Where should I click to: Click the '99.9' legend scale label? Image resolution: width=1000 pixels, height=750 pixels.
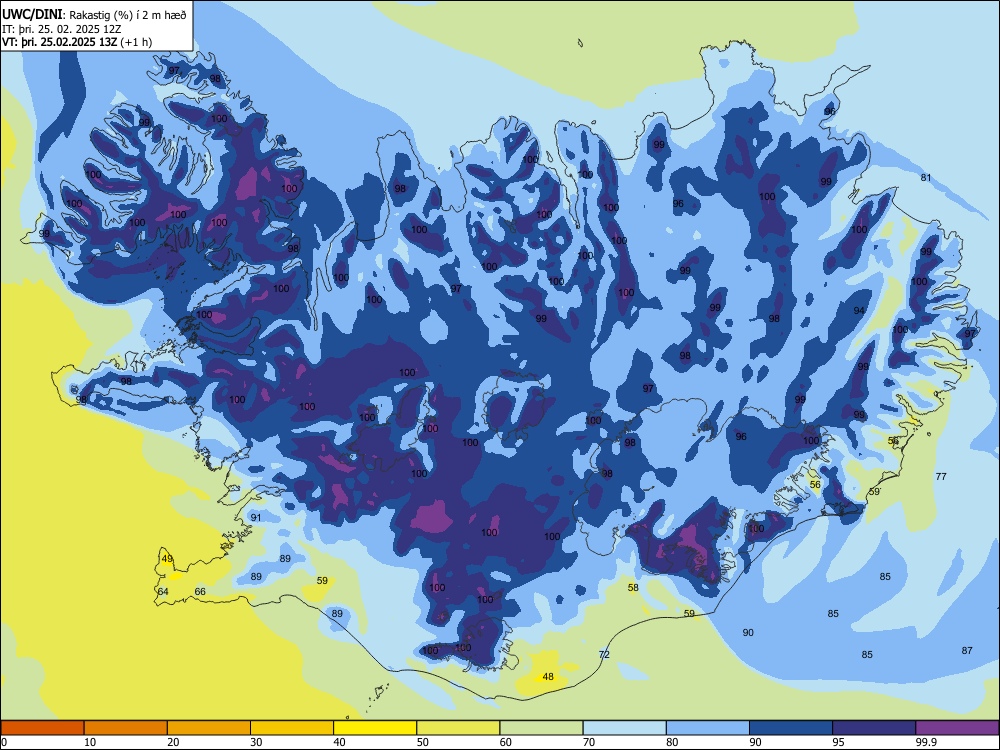pyautogui.click(x=926, y=742)
